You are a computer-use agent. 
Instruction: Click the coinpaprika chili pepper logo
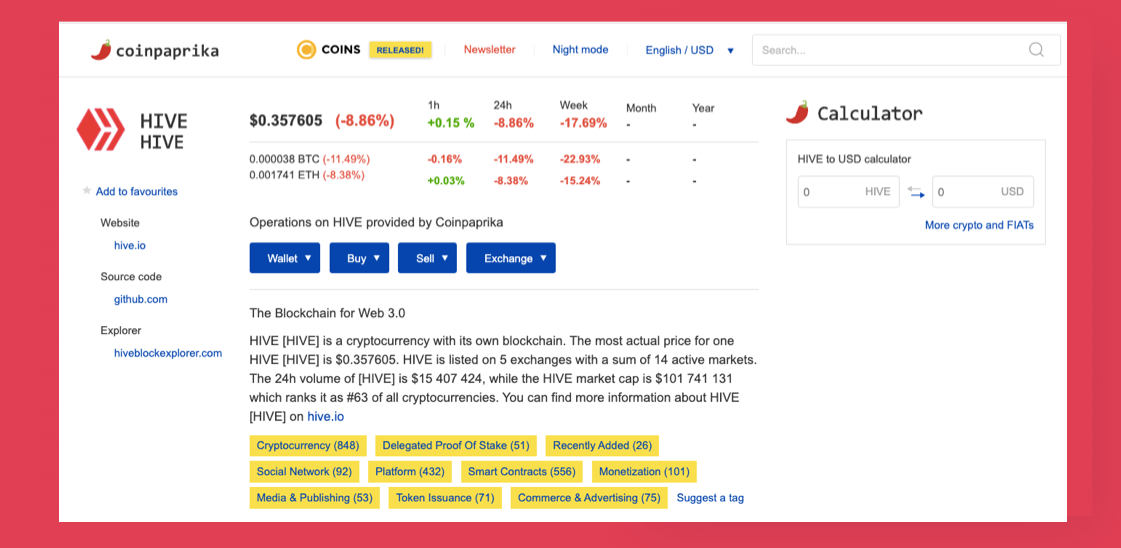click(x=101, y=50)
